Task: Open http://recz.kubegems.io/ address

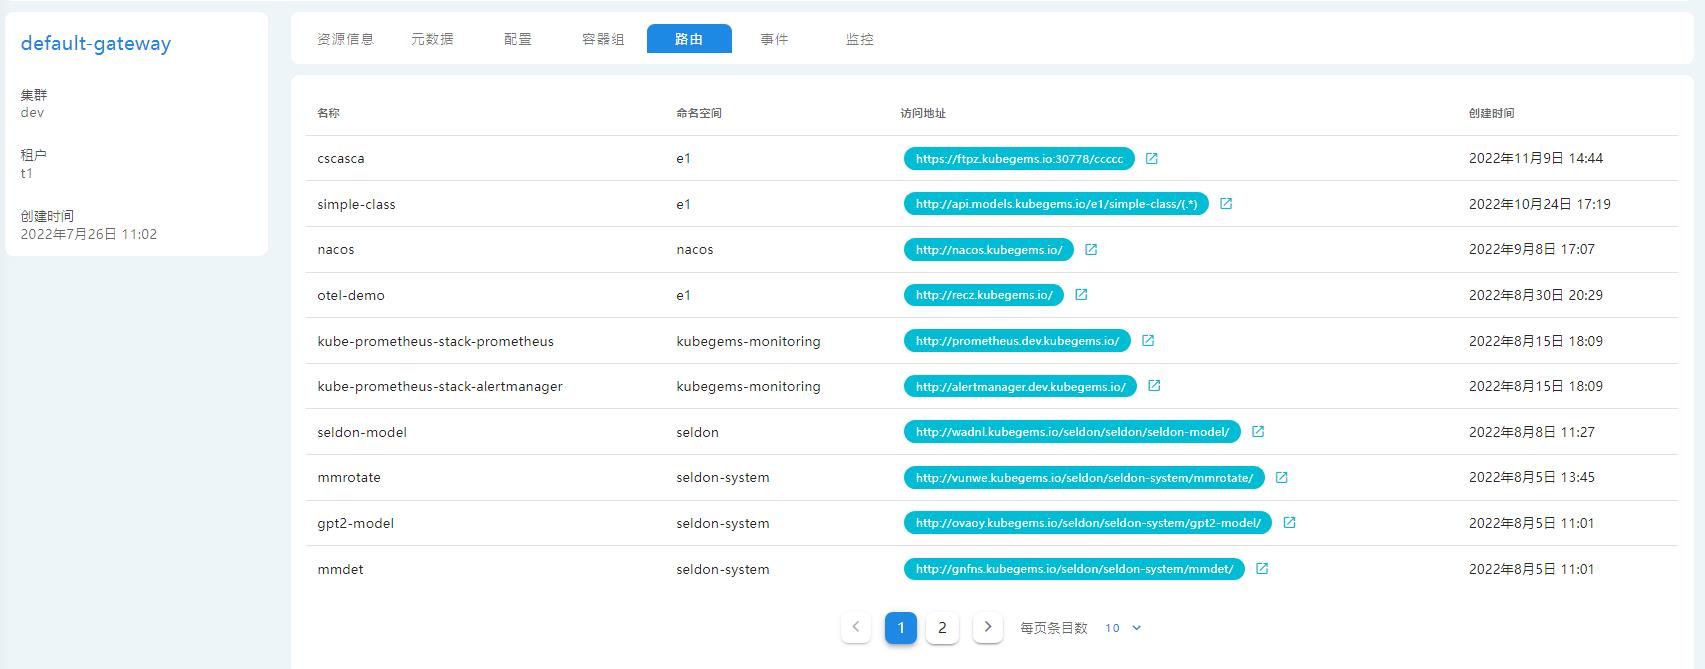Action: 984,295
